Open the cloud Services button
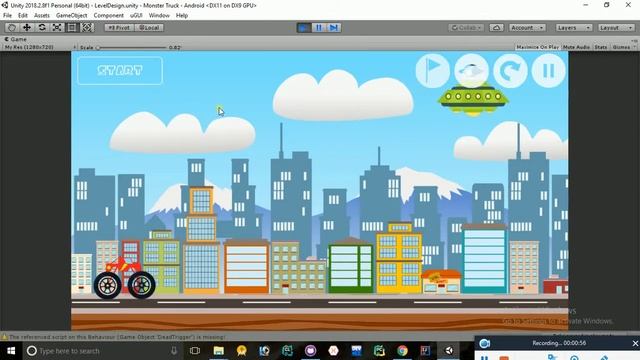 click(496, 27)
